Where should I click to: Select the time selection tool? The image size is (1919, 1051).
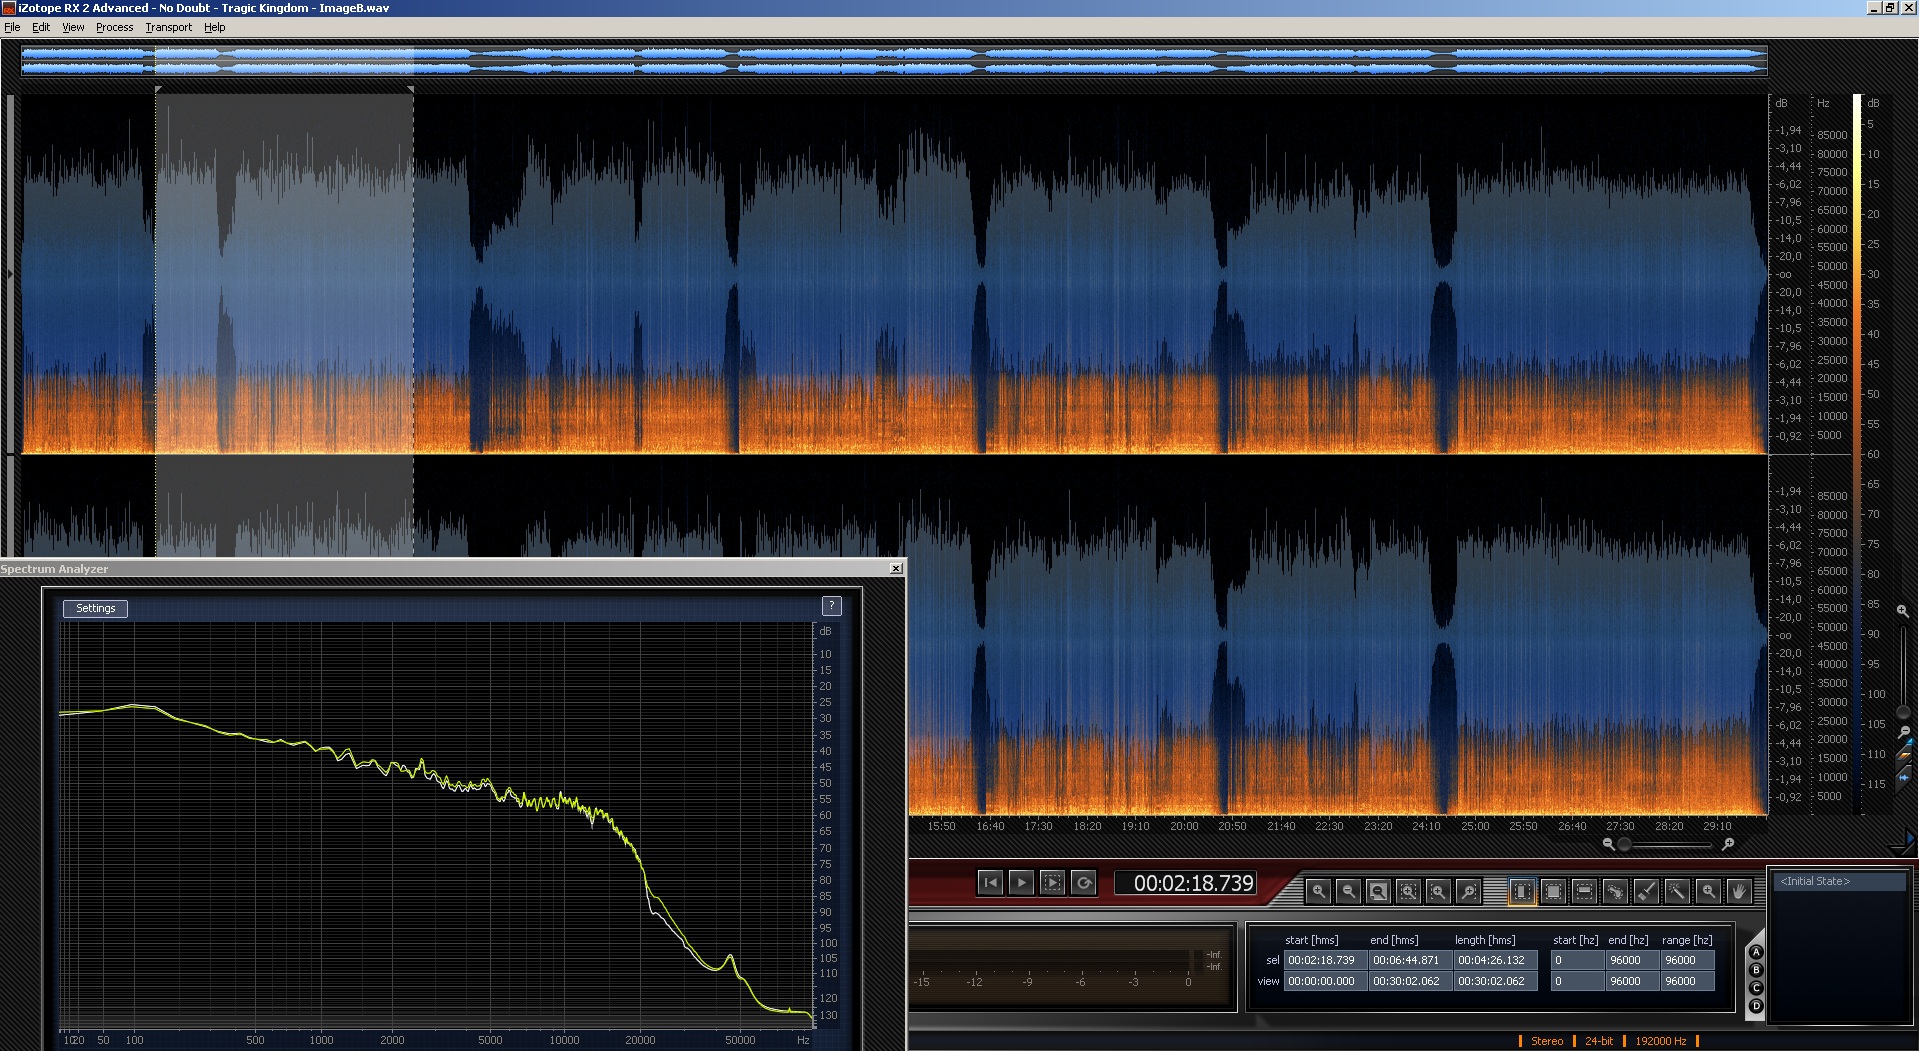pos(1522,891)
